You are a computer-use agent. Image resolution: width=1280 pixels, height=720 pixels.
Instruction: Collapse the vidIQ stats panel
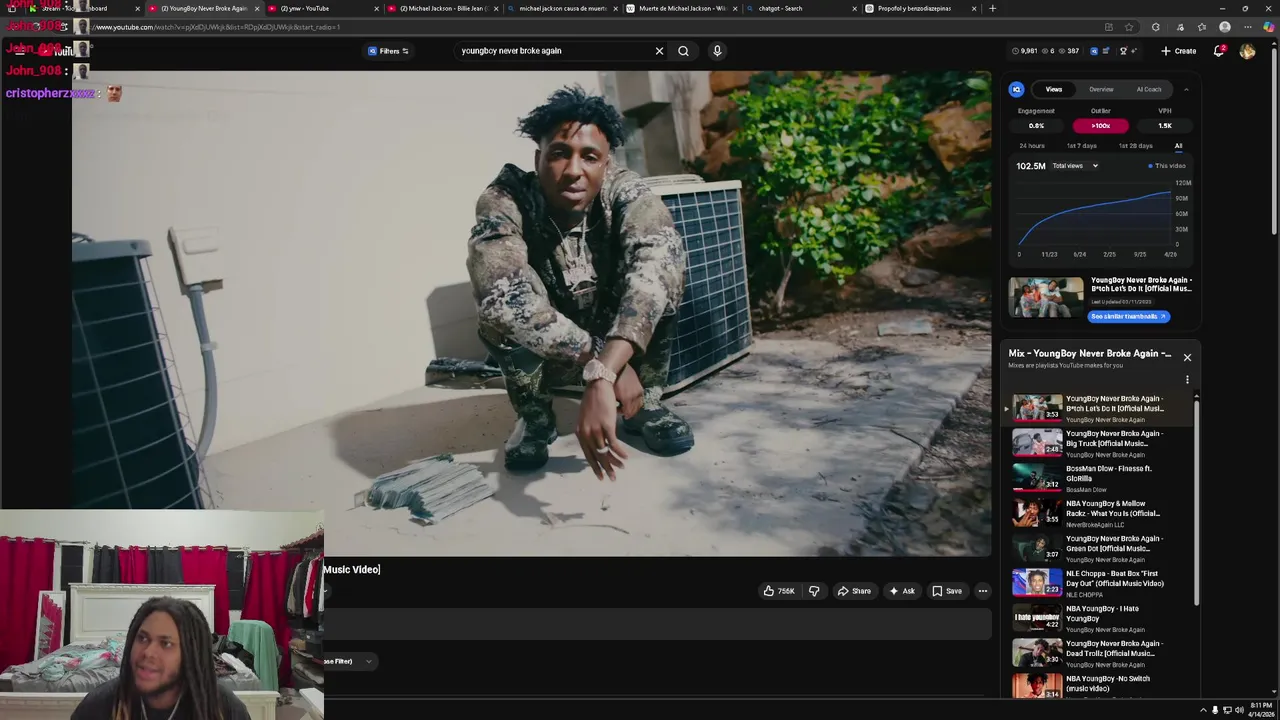tap(1186, 89)
